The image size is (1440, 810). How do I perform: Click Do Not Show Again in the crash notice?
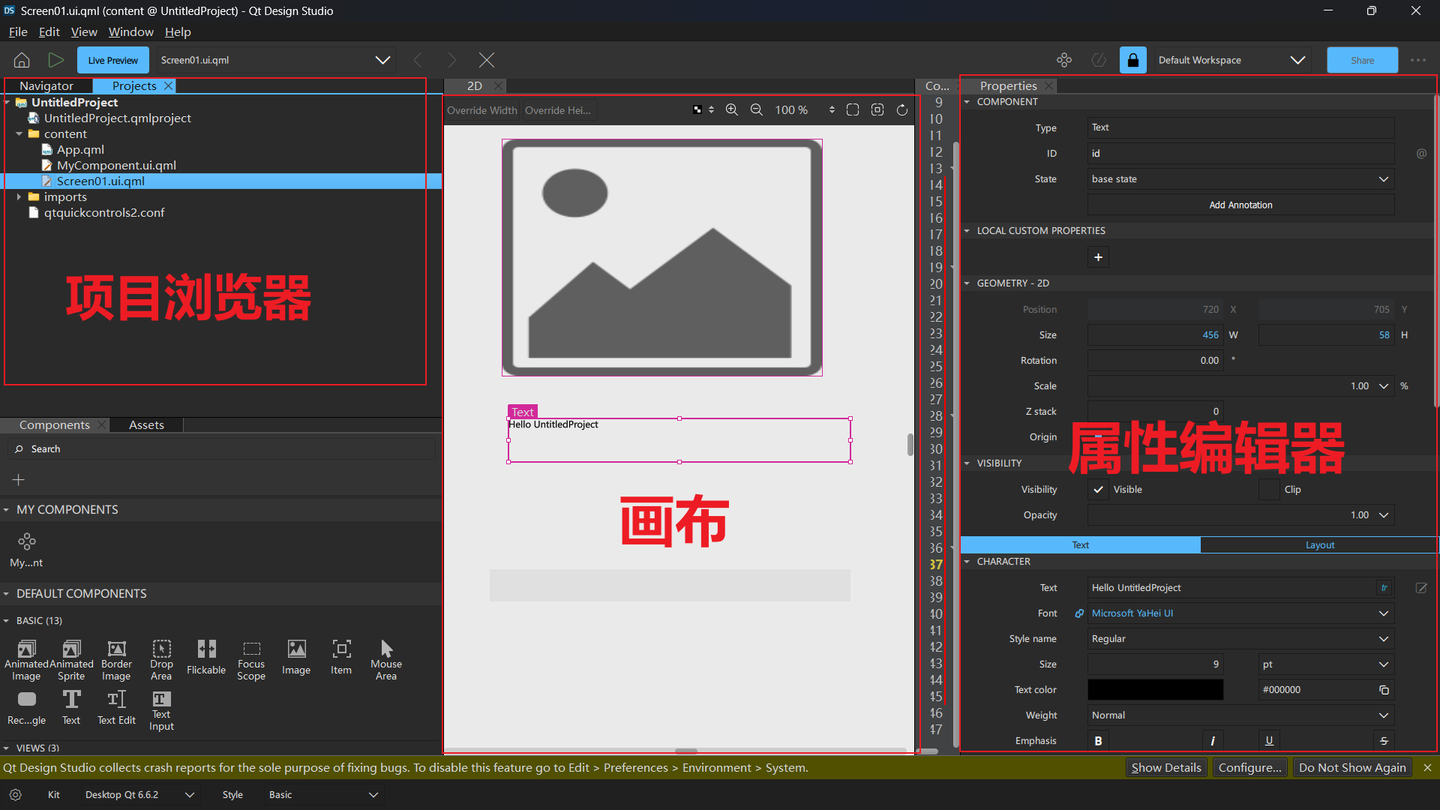click(x=1352, y=767)
